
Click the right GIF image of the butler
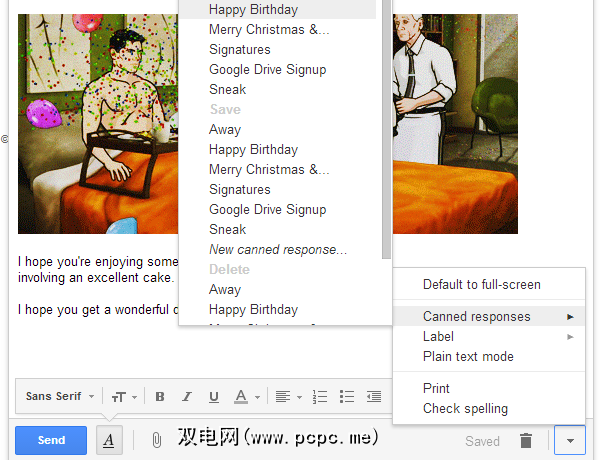[455, 124]
